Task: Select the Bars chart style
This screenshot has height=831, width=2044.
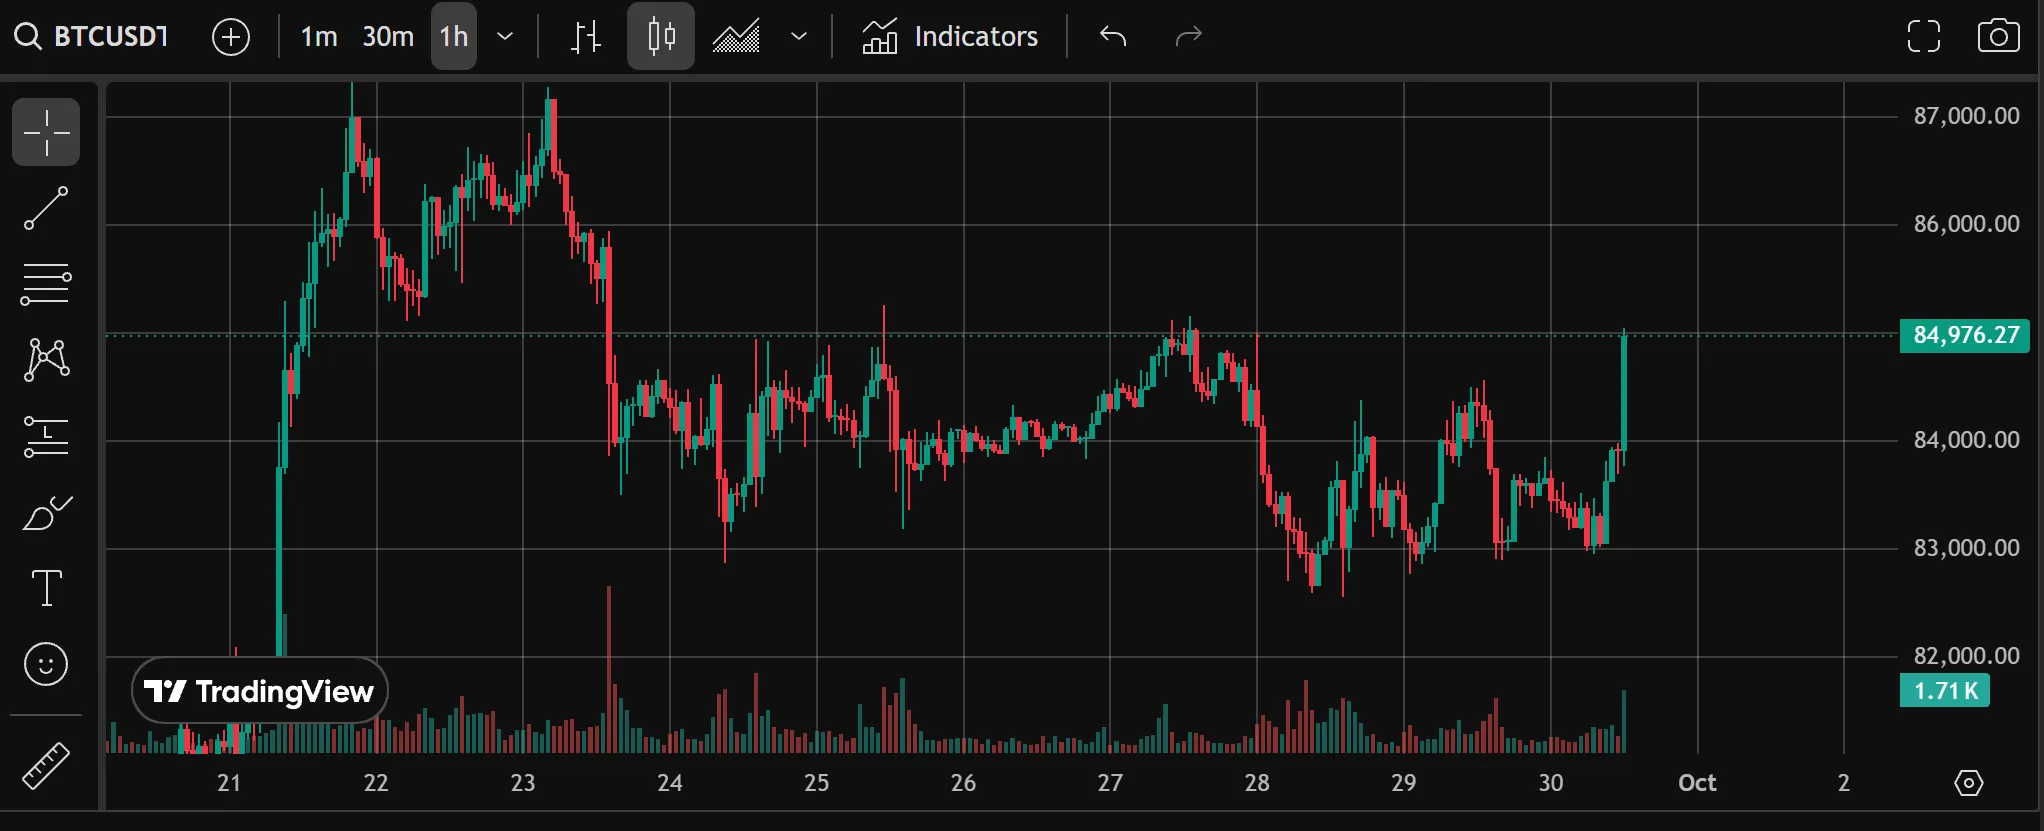Action: pos(586,37)
